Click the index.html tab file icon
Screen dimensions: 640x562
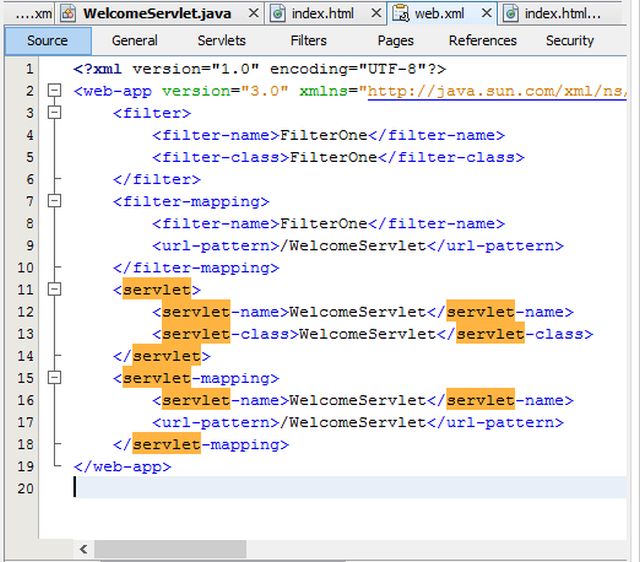(278, 14)
